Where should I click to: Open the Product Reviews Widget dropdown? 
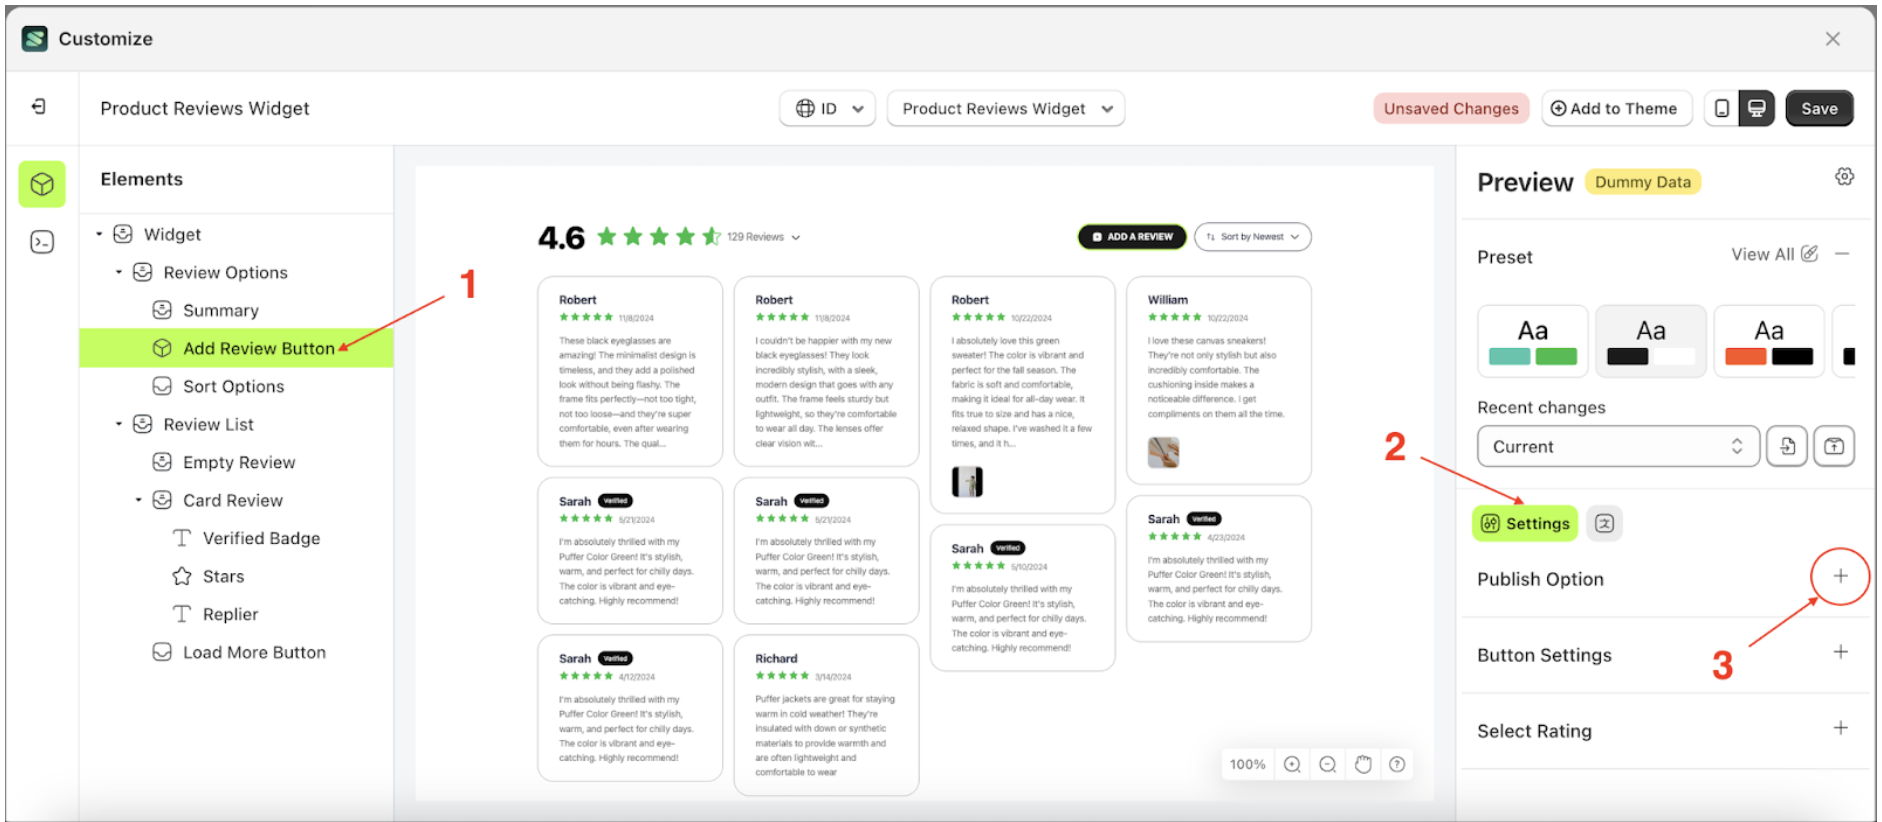pos(1006,108)
